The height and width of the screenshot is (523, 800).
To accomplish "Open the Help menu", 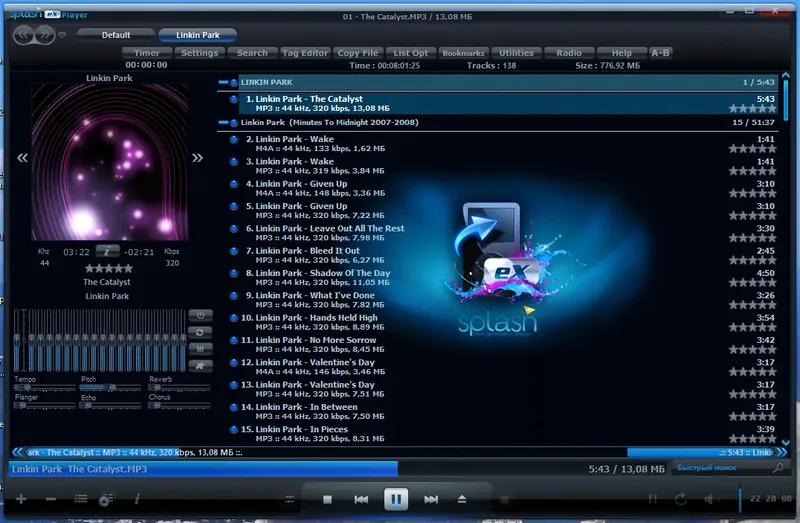I will click(621, 53).
